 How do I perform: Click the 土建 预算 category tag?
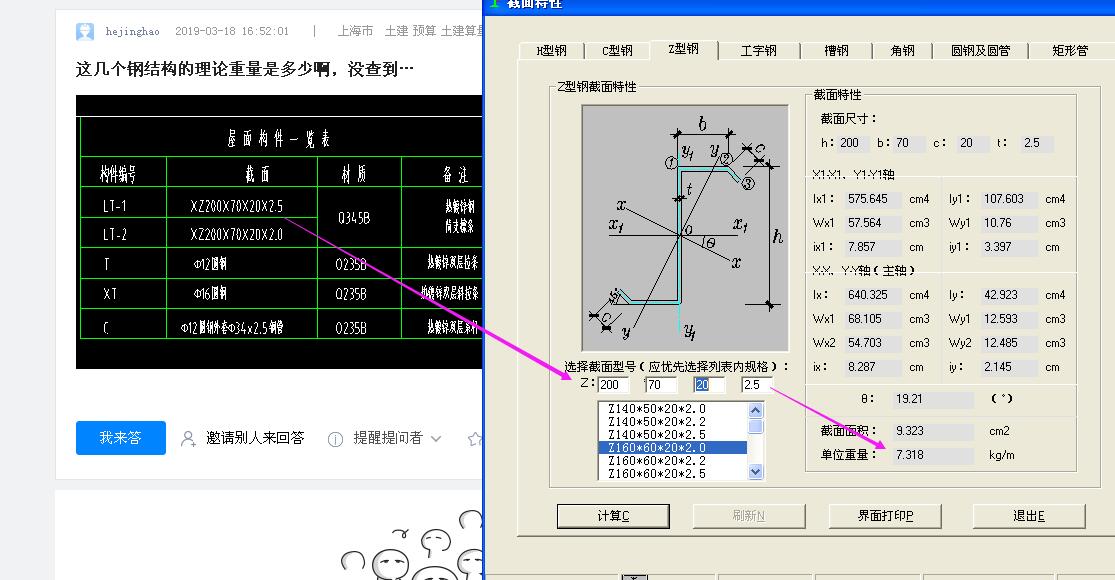coord(410,31)
